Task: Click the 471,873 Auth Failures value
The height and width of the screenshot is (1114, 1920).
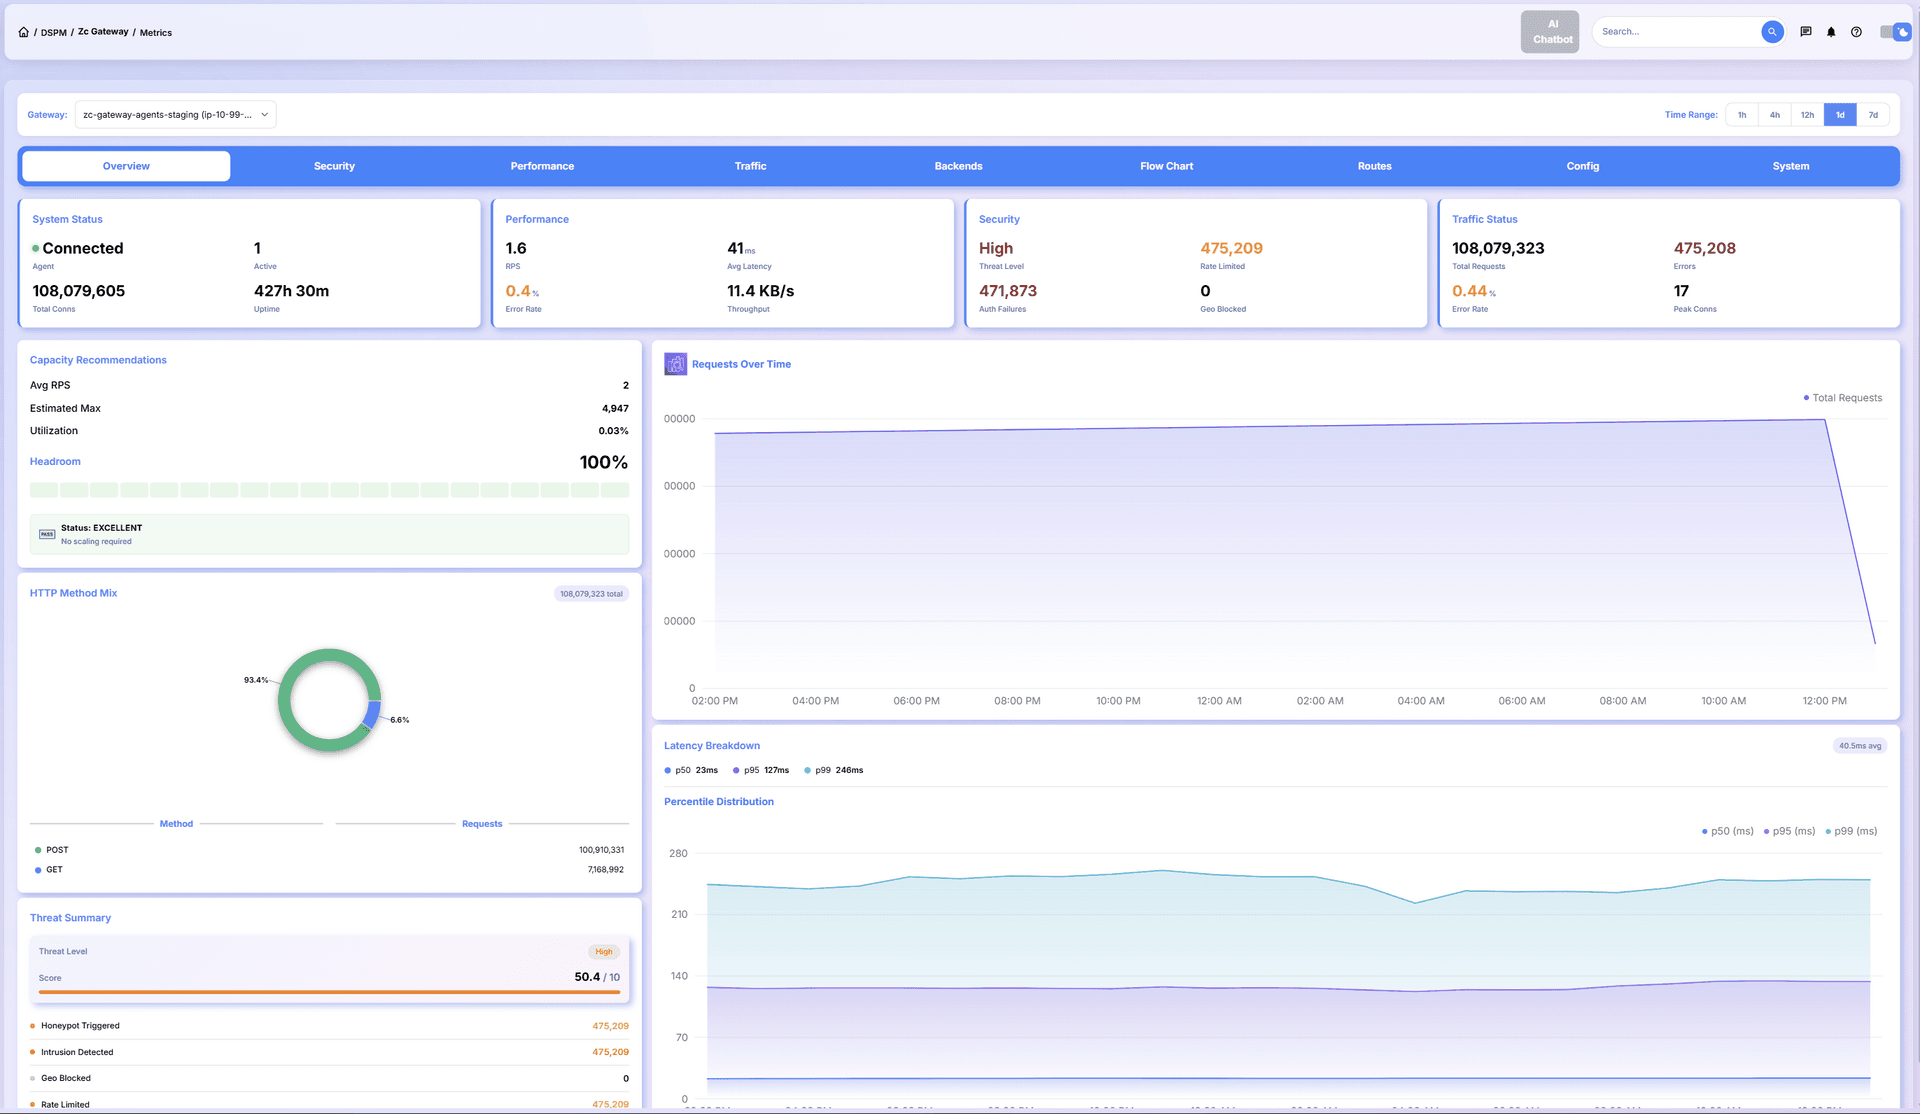Action: pyautogui.click(x=1008, y=291)
